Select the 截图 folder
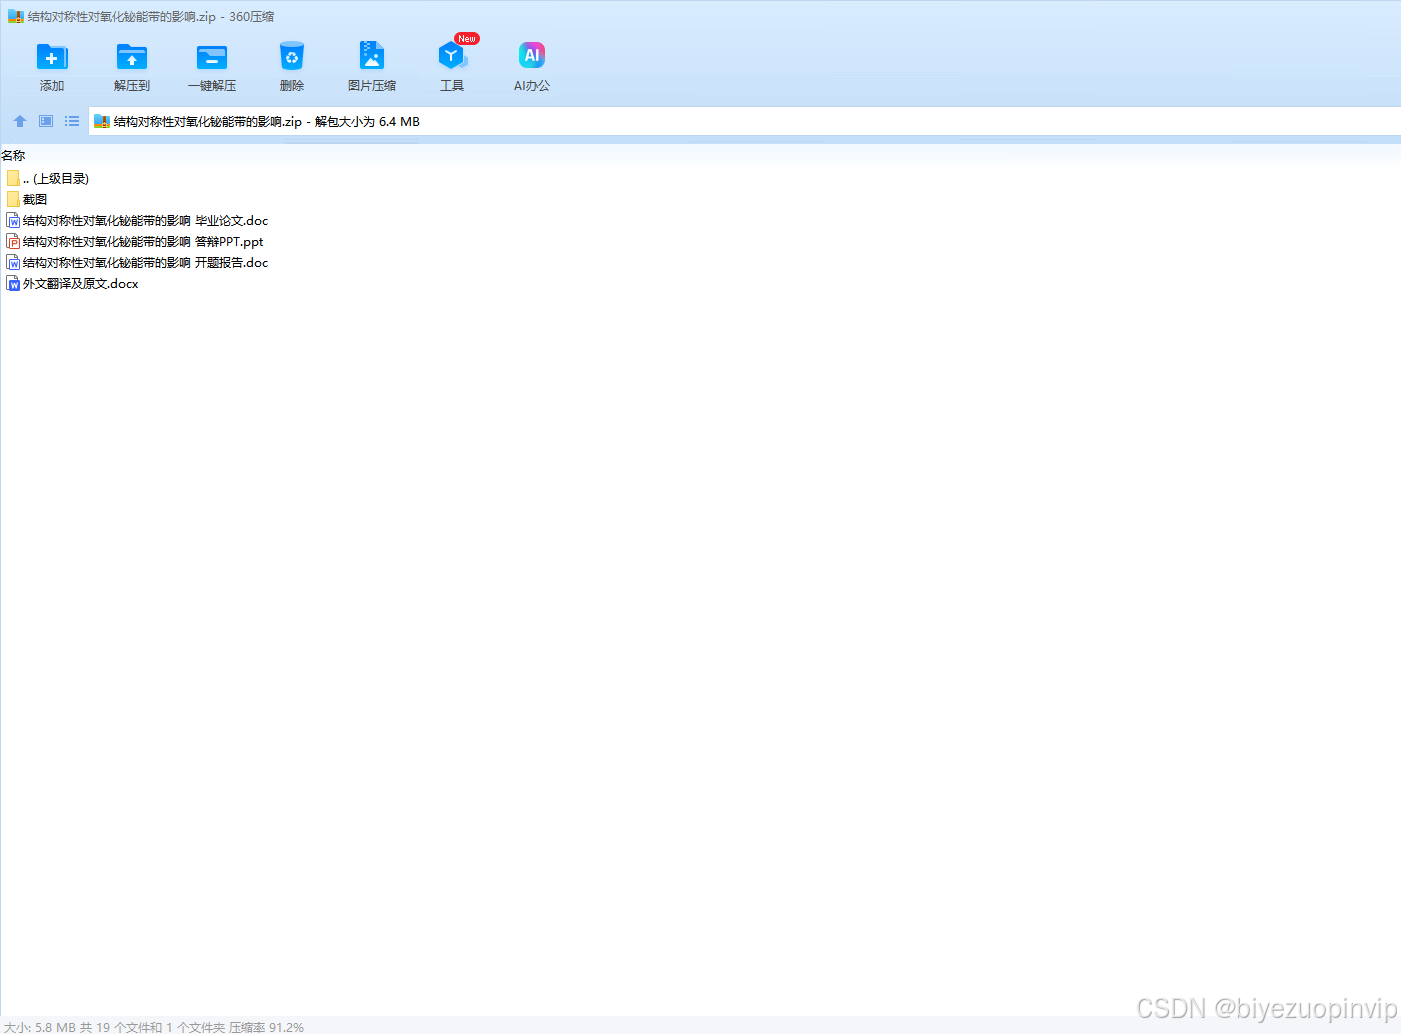 27,199
